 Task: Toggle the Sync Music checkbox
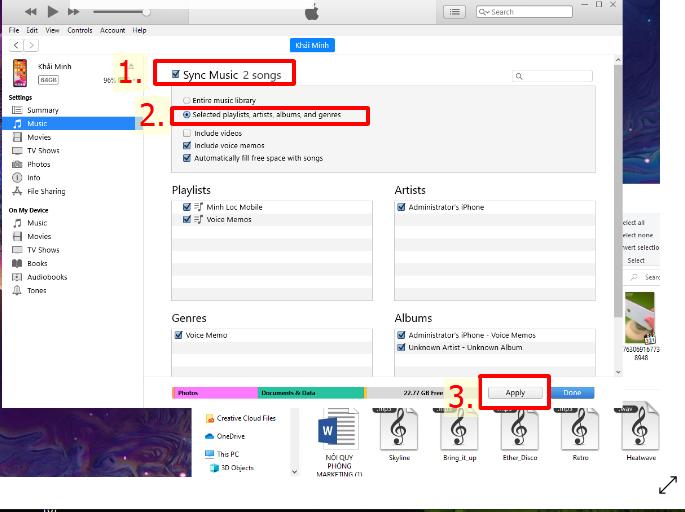[176, 74]
